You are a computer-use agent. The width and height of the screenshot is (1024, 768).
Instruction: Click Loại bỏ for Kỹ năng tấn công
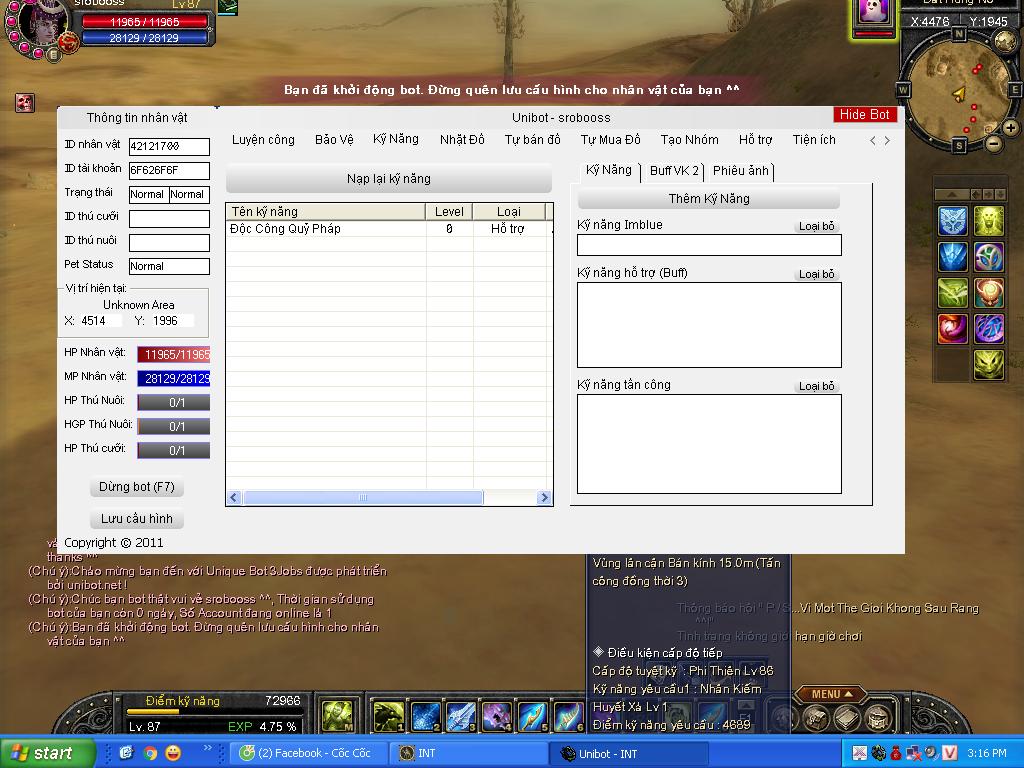[817, 386]
